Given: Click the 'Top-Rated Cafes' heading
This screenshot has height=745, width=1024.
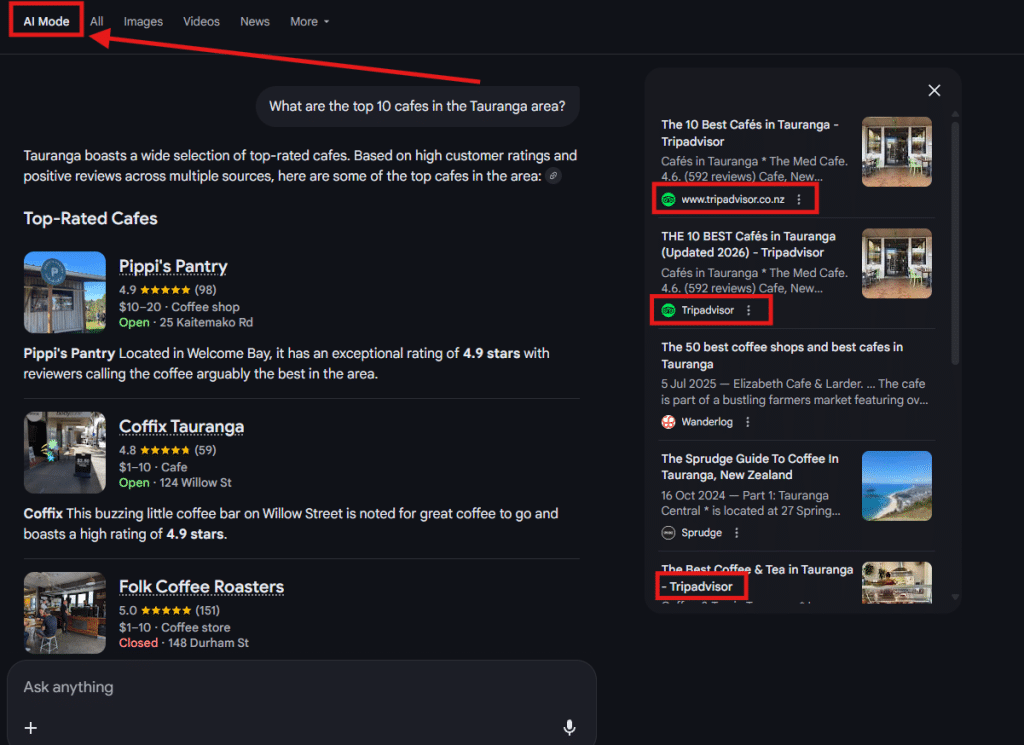Looking at the screenshot, I should 90,218.
